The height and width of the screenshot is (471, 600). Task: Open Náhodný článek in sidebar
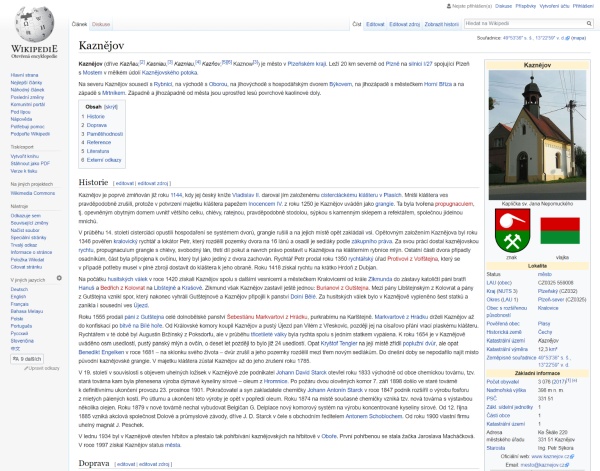[28, 90]
